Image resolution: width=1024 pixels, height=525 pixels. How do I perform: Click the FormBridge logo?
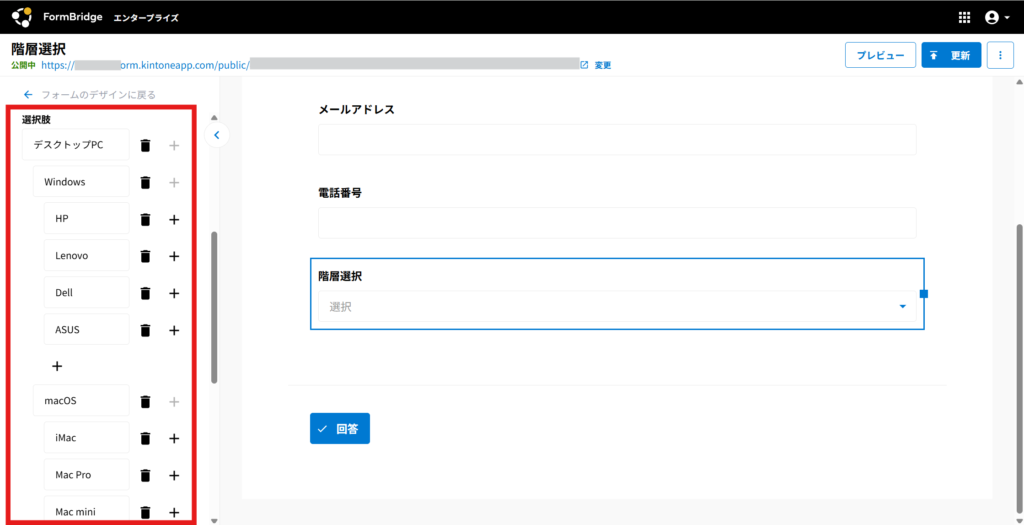pos(22,18)
